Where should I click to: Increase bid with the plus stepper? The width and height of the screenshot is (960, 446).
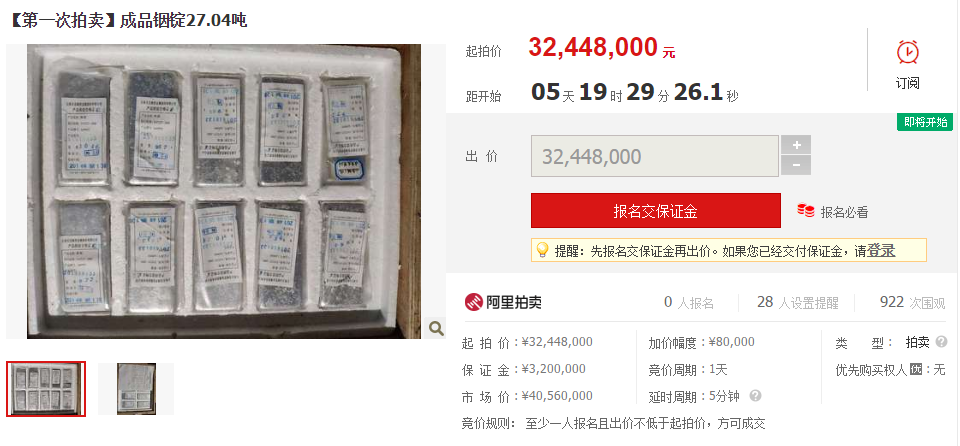(796, 145)
